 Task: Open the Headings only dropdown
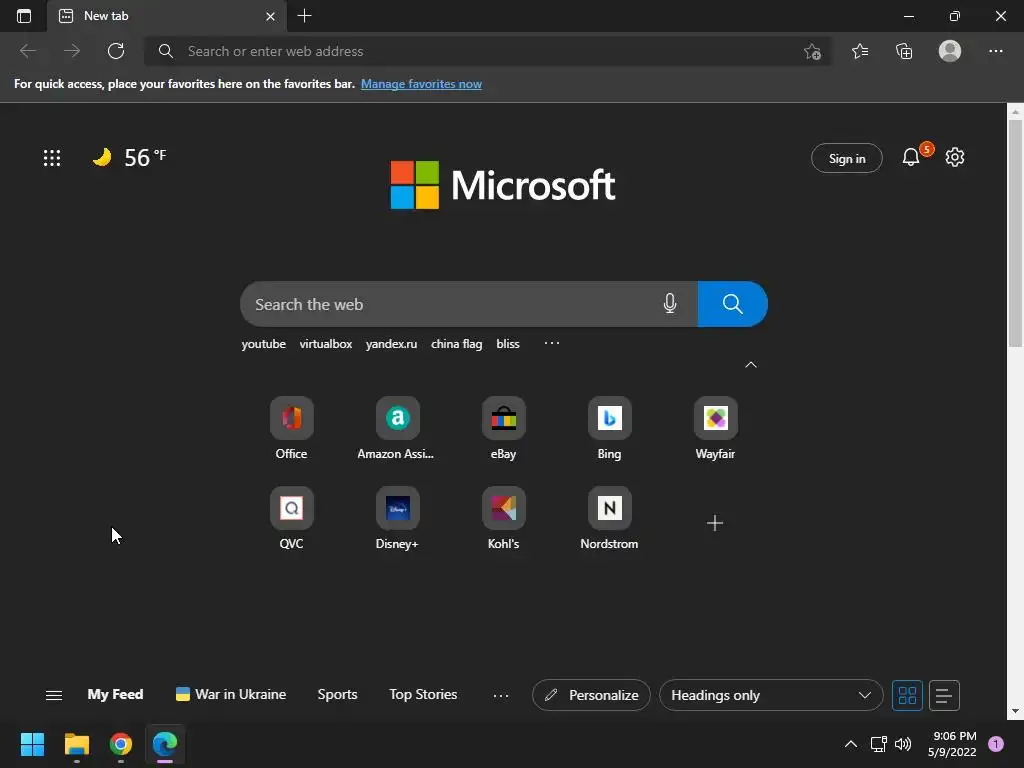(771, 696)
